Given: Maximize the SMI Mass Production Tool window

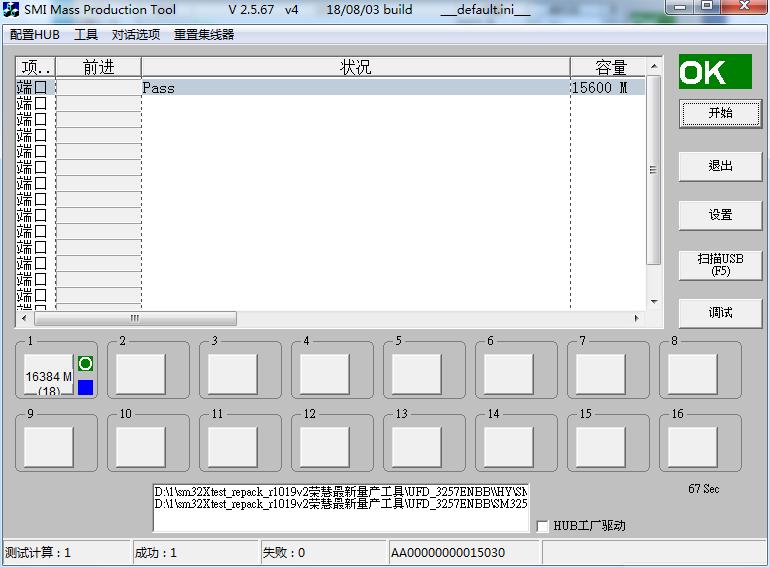Looking at the screenshot, I should [707, 7].
